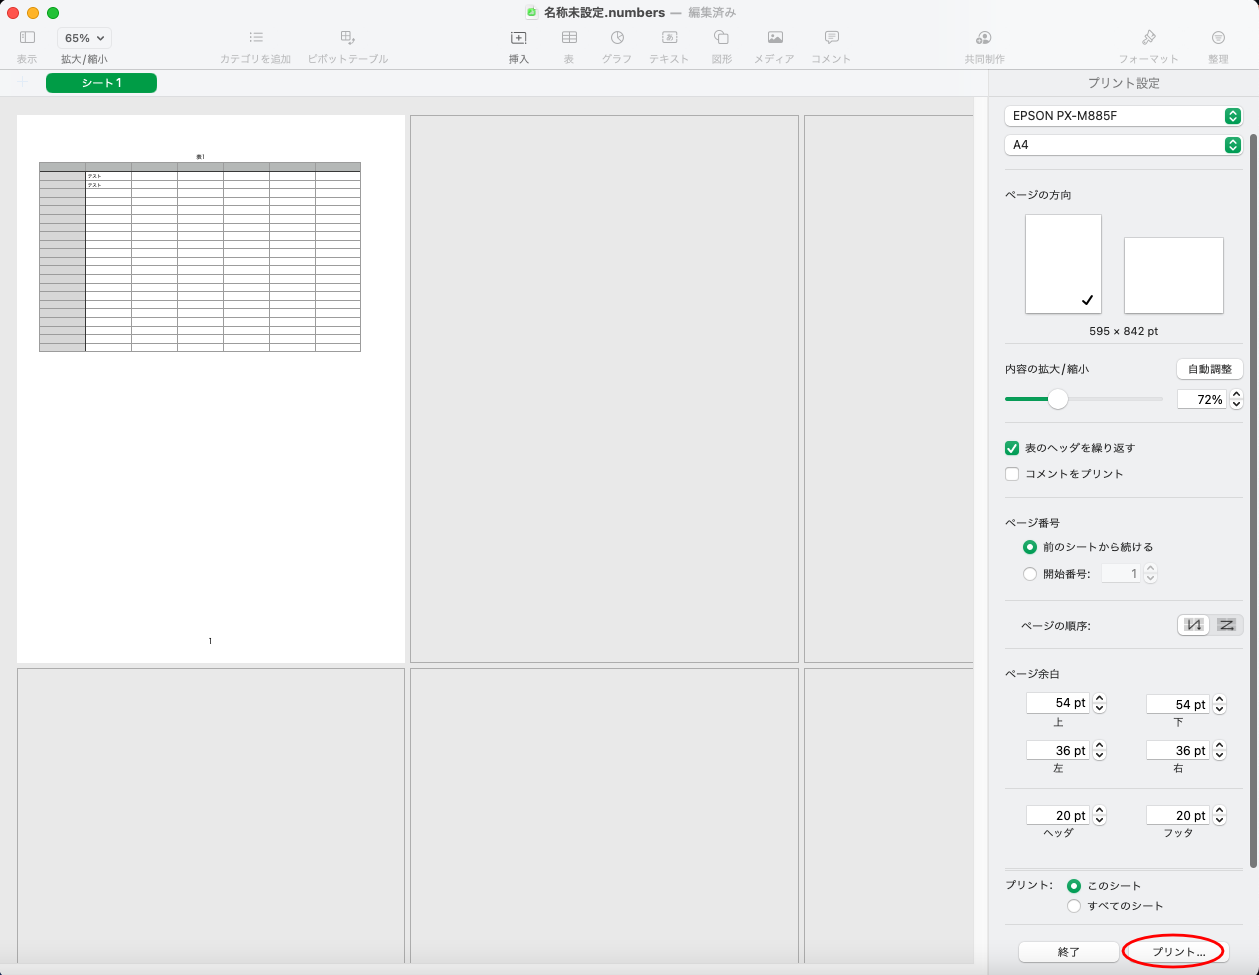Click the テキスト toolbar icon

coord(669,38)
